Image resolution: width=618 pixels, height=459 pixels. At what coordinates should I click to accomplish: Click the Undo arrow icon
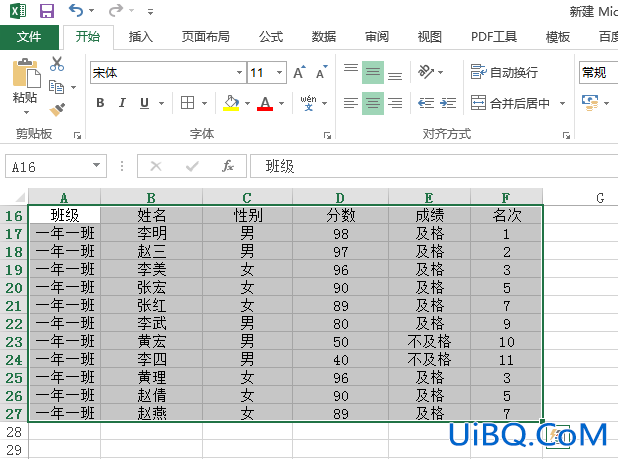[x=76, y=10]
